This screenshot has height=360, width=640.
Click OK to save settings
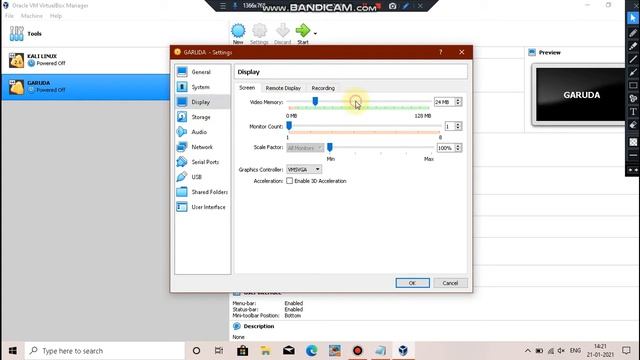coord(412,283)
